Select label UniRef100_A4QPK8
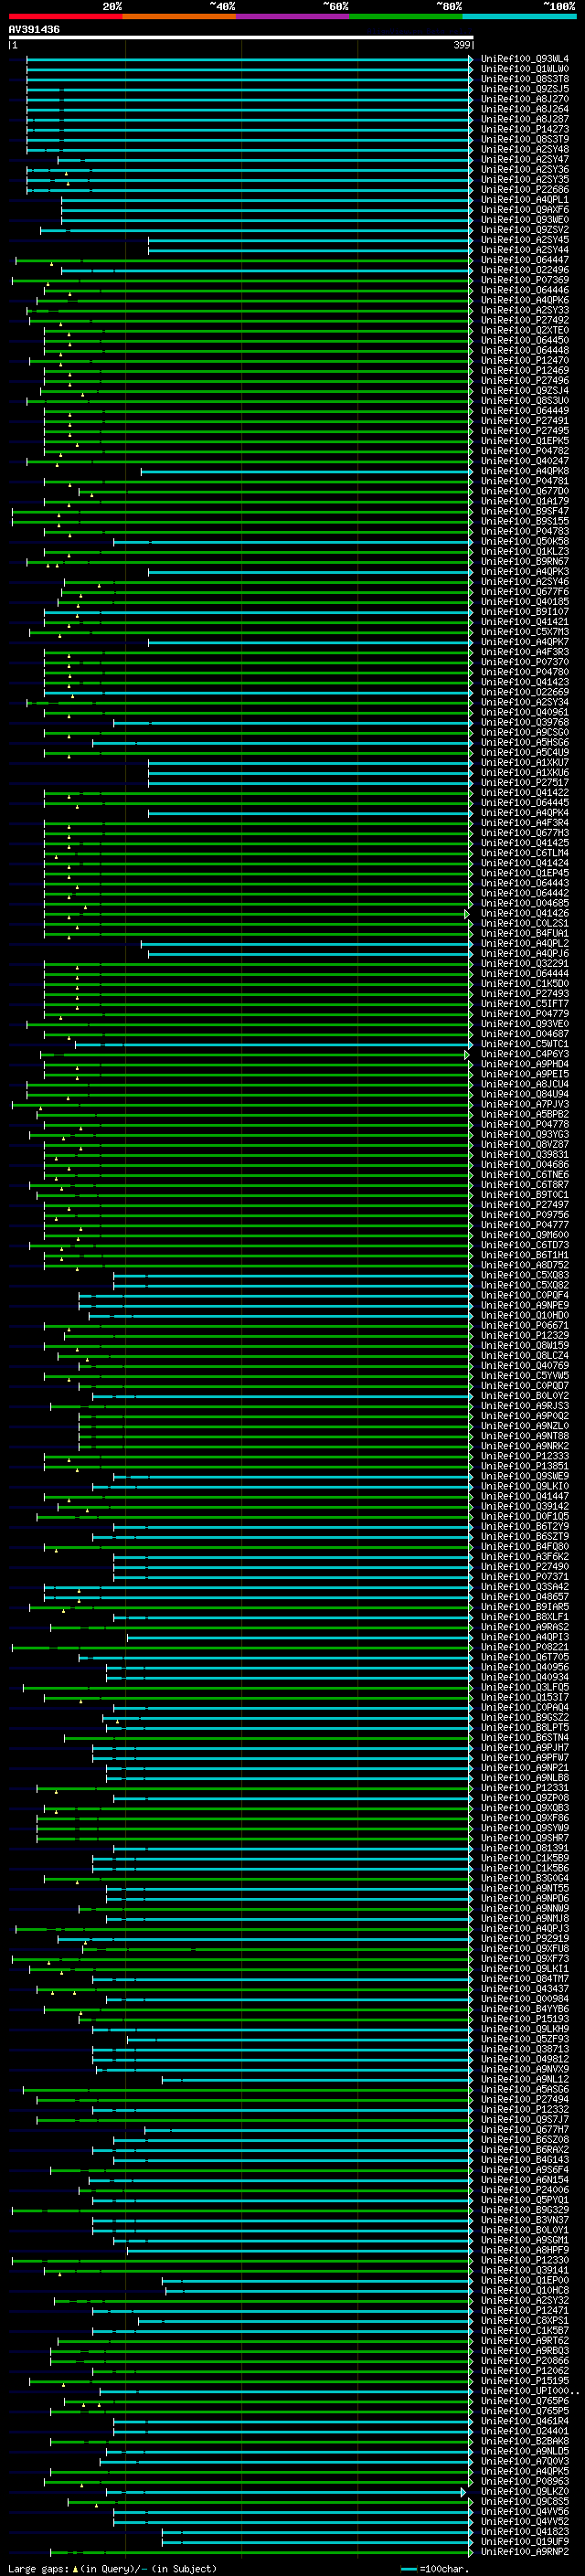 coord(525,471)
